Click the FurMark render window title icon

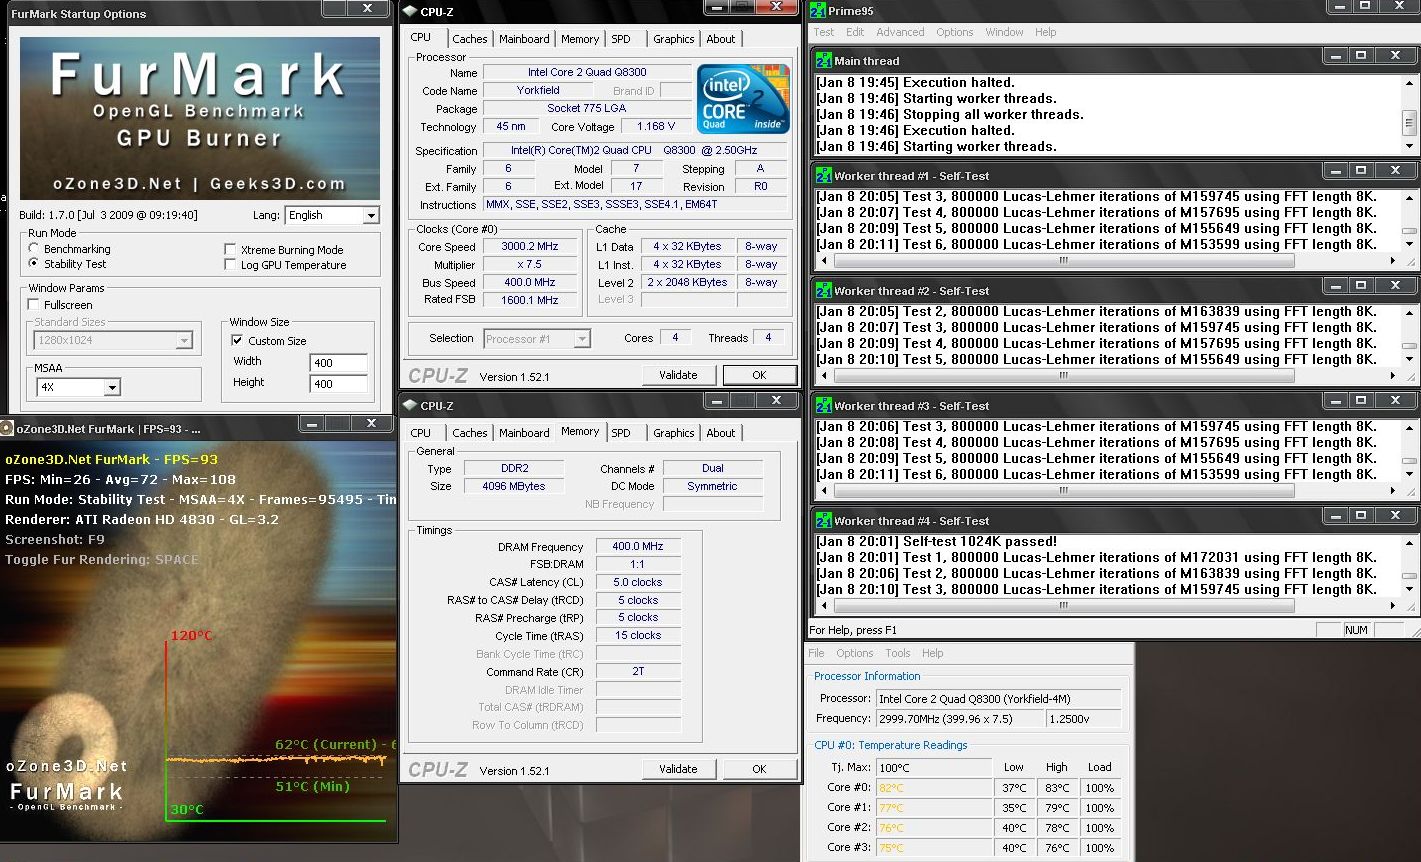click(x=7, y=428)
